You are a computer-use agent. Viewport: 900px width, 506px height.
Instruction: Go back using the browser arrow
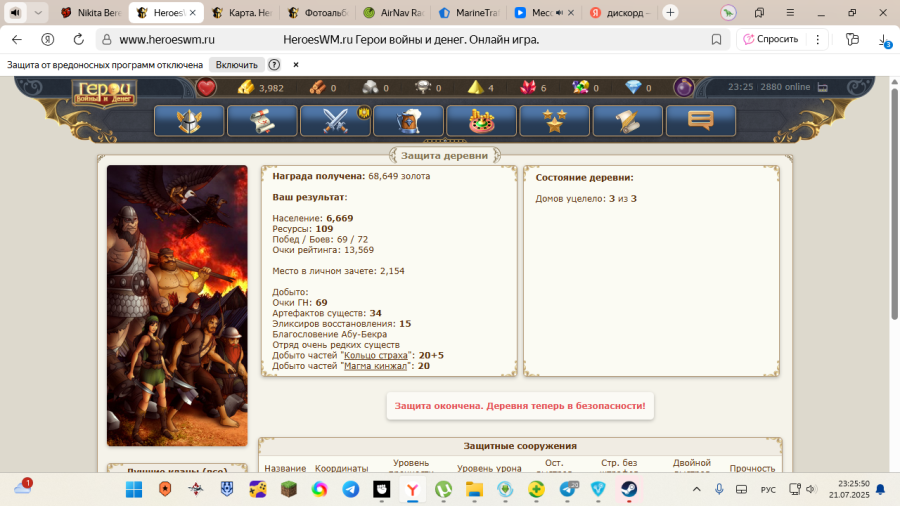[x=17, y=40]
